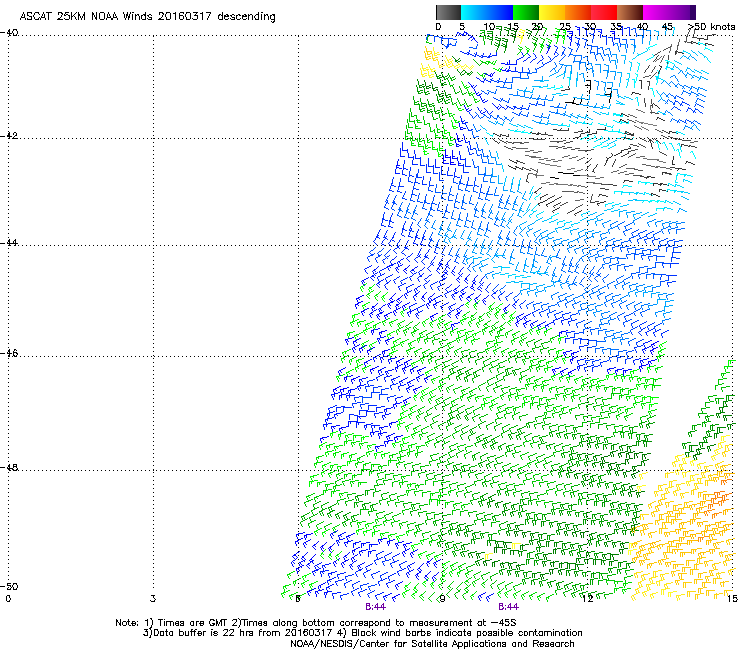Click the 'NOAA/NESDIS/Center for Satellite Applications and Research' credit

432,644
